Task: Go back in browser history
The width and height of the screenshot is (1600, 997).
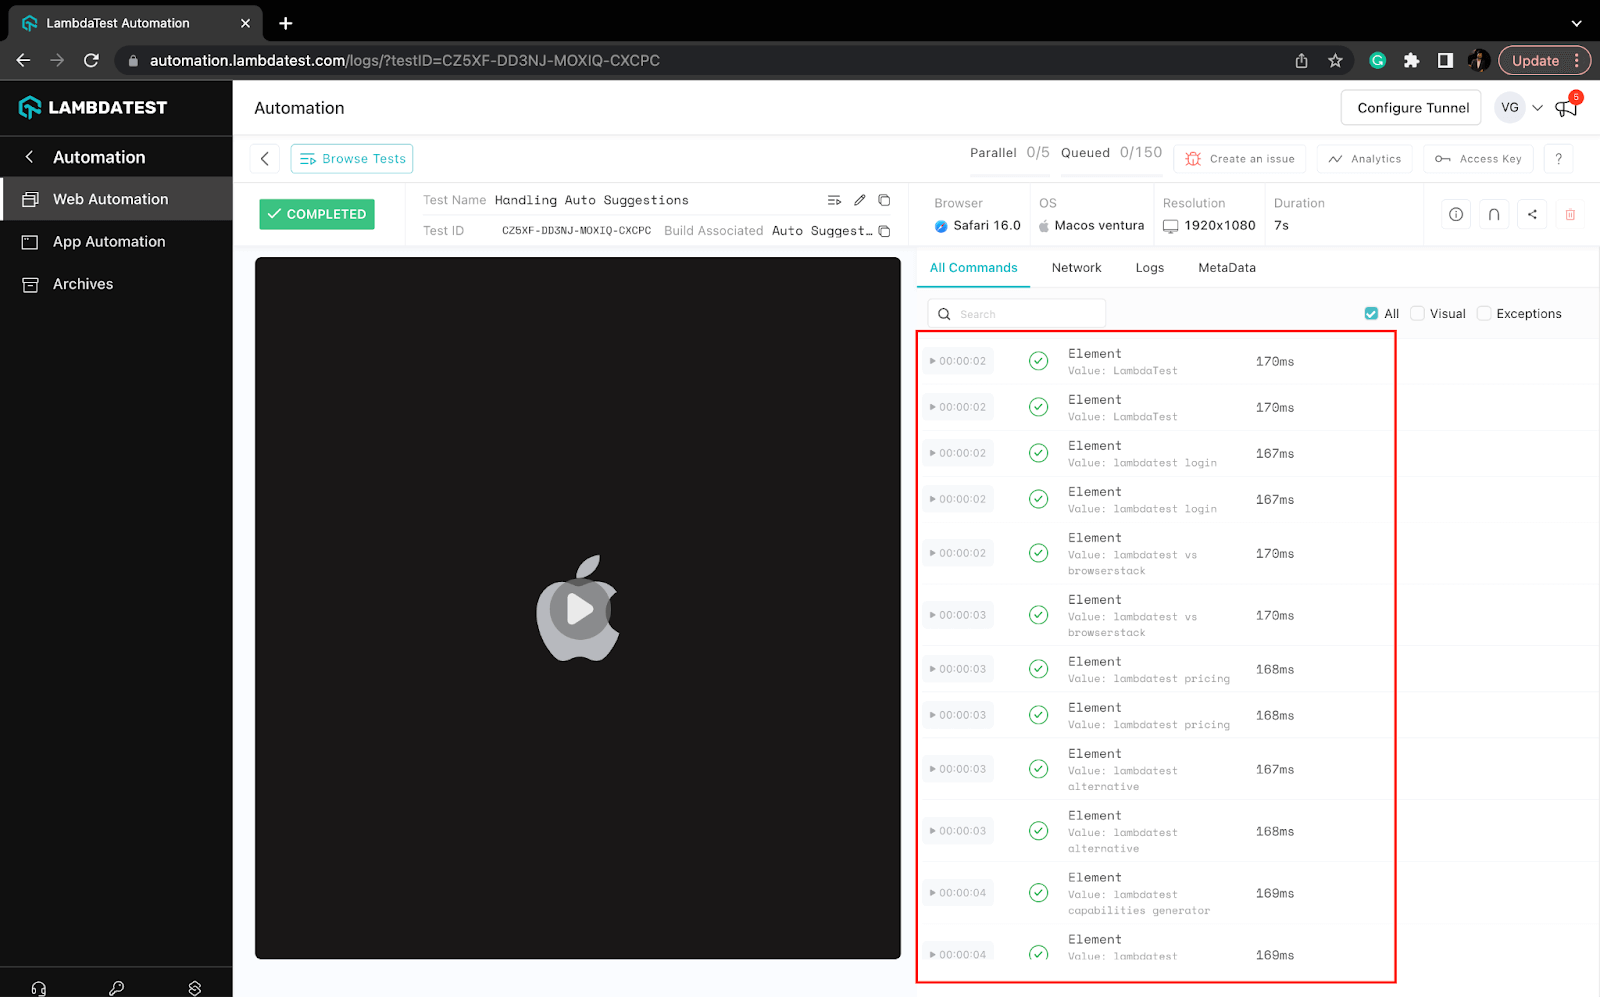Action: 23,60
